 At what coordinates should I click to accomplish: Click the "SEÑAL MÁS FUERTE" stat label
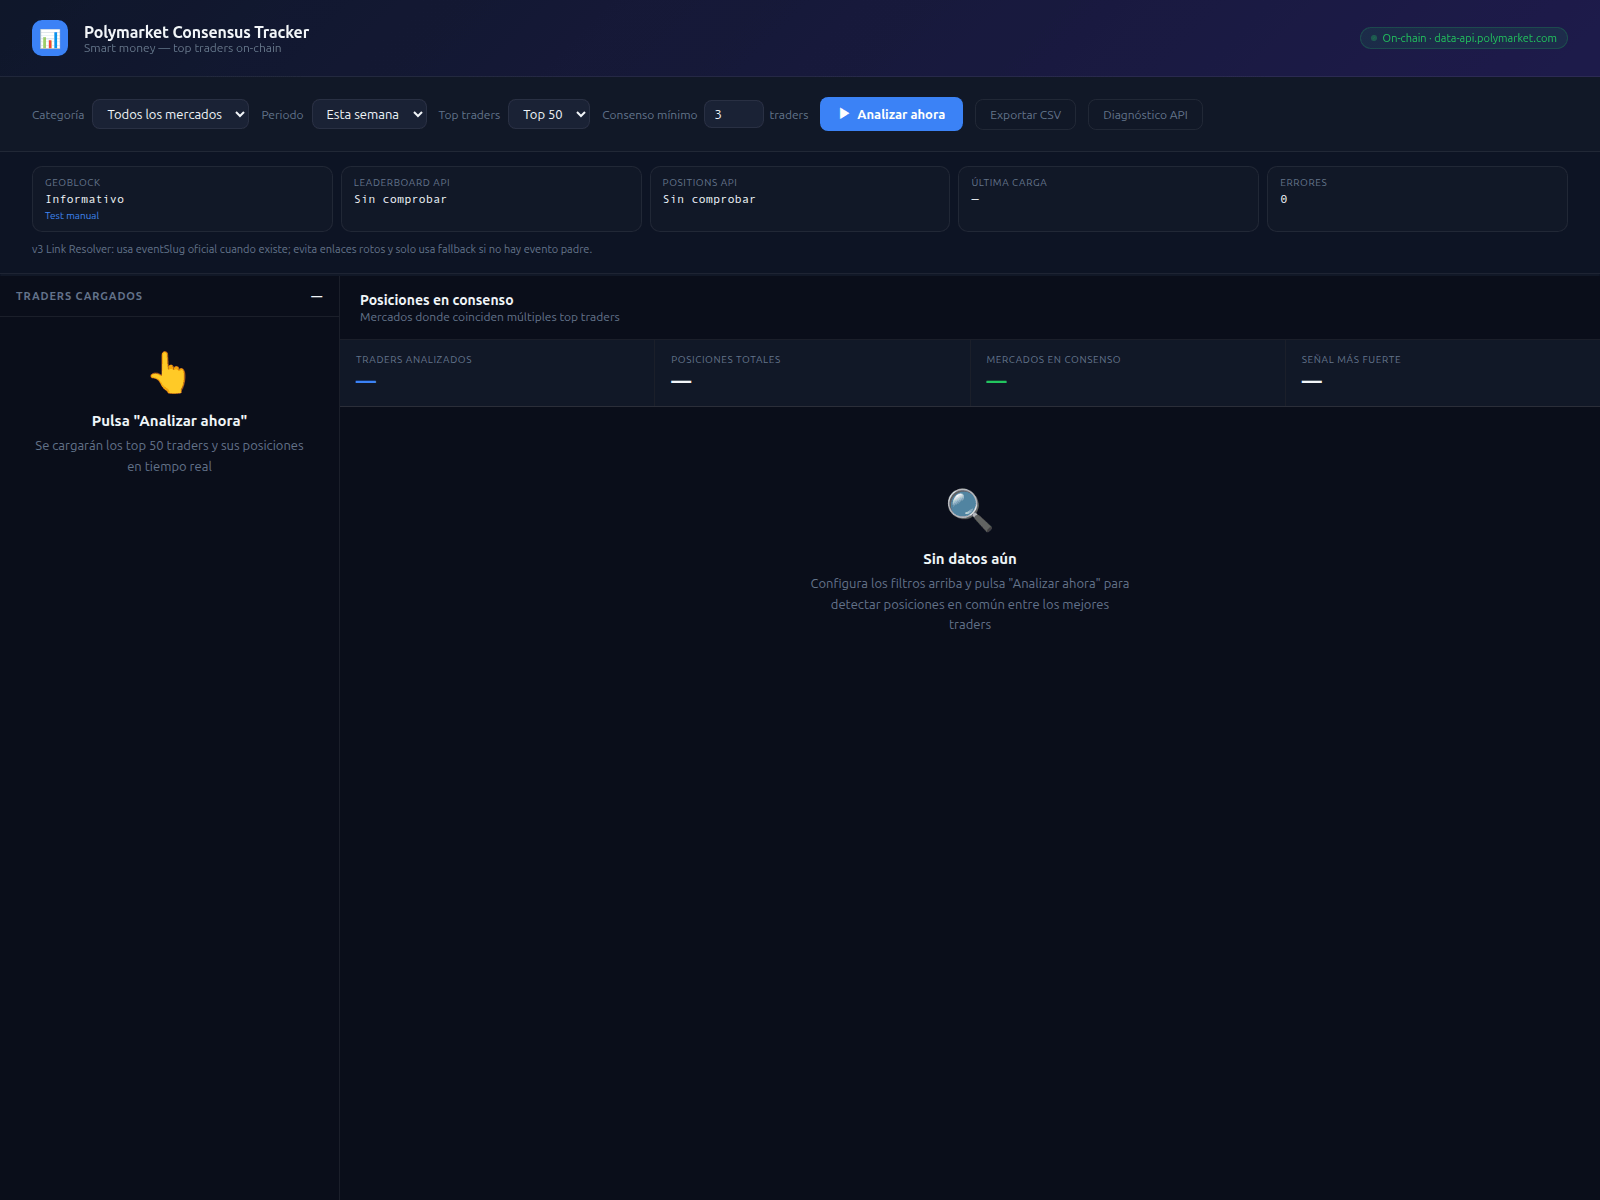pos(1351,360)
